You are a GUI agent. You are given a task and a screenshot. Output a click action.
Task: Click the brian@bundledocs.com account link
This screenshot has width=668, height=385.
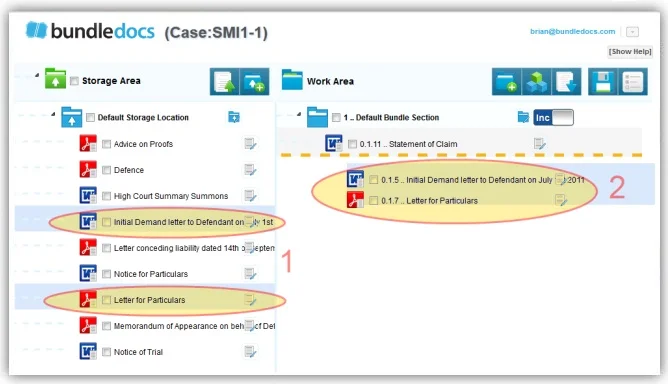(x=573, y=32)
